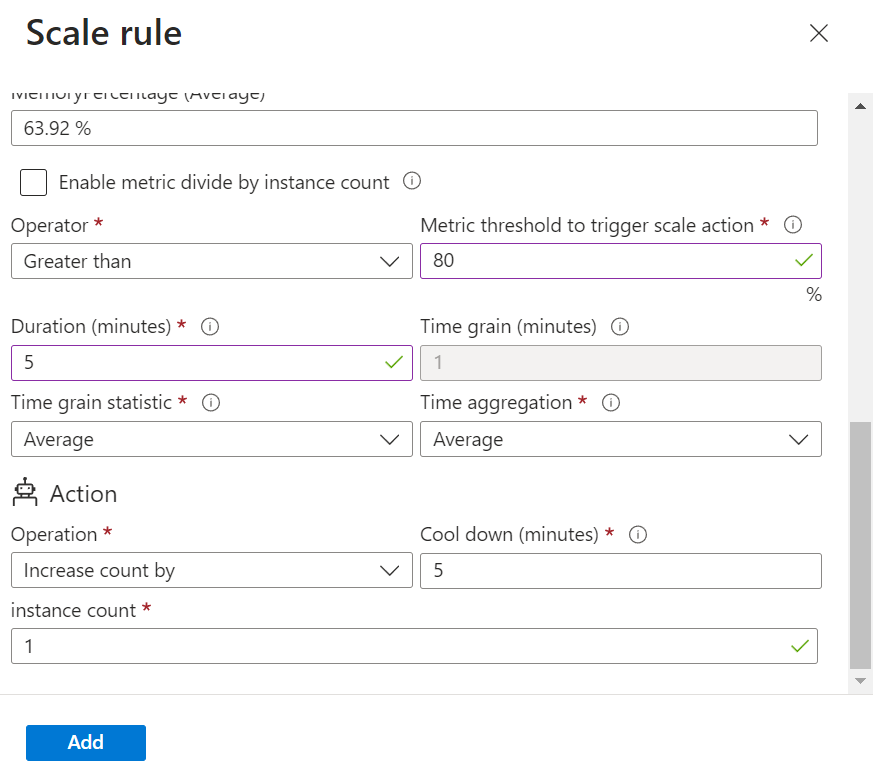Expand the Time grain statistic dropdown
Viewport: 873px width, 771px height.
pos(211,440)
